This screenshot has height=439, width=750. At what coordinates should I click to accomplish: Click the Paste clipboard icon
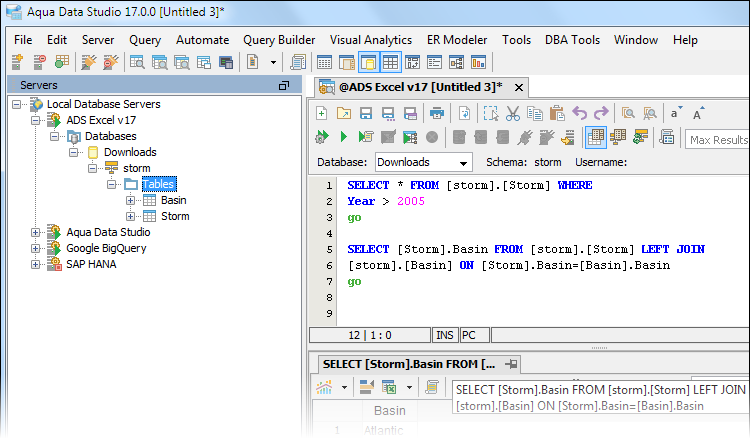[557, 113]
